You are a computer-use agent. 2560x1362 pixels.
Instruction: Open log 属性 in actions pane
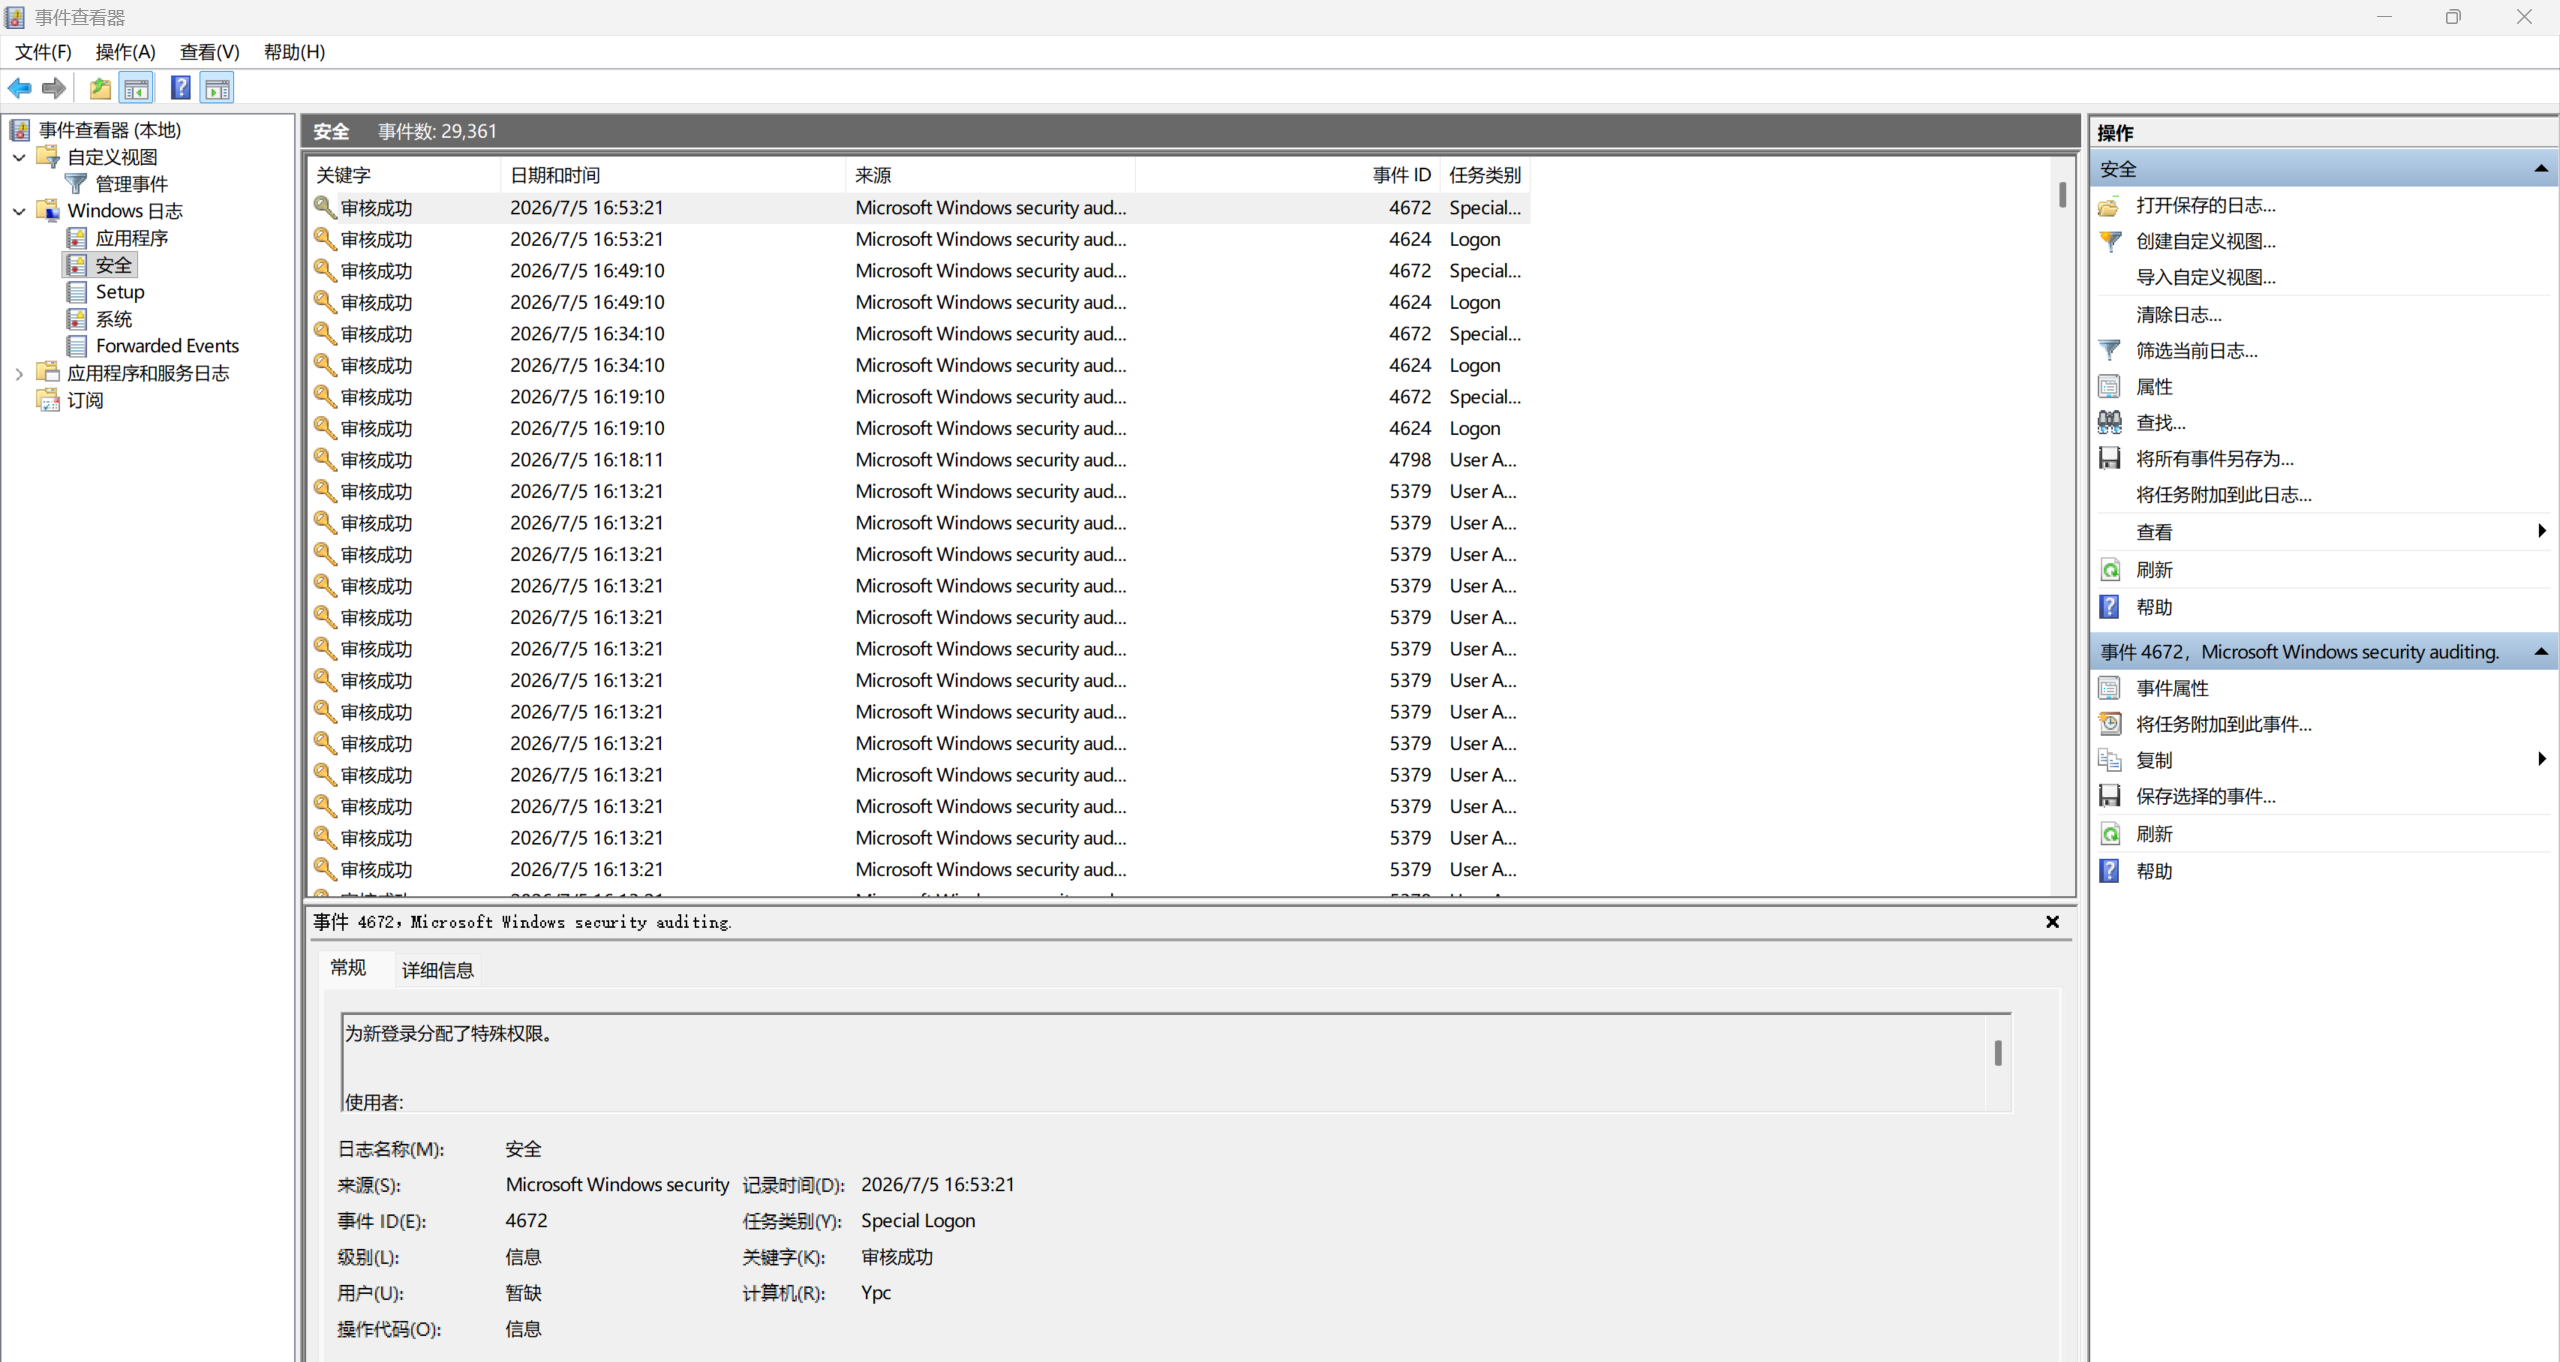2154,386
